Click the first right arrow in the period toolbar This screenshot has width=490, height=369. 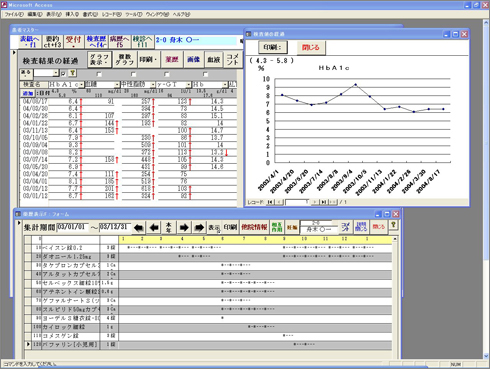[184, 227]
